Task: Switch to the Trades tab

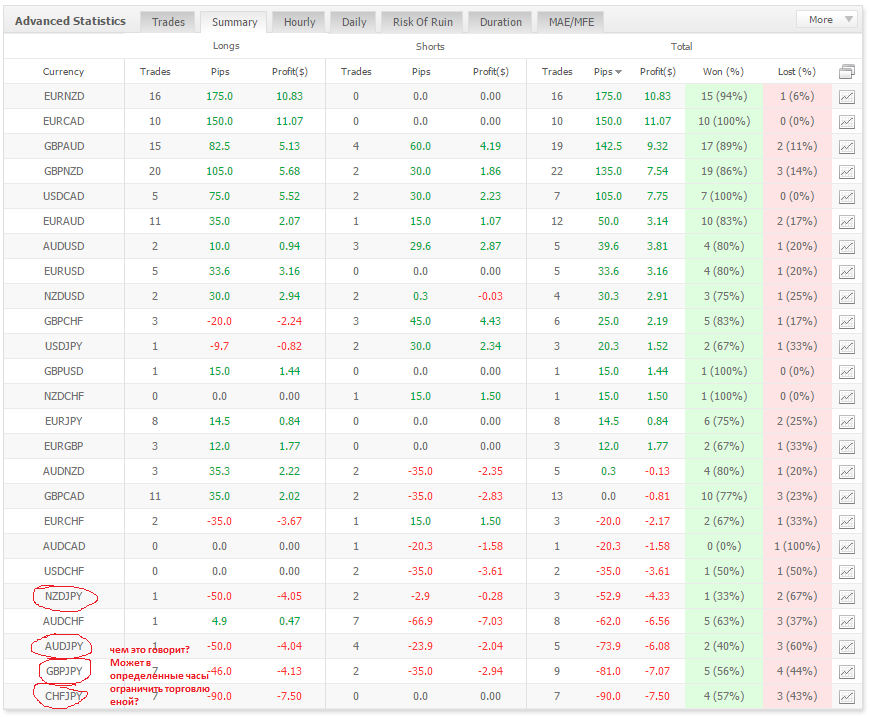Action: [168, 22]
